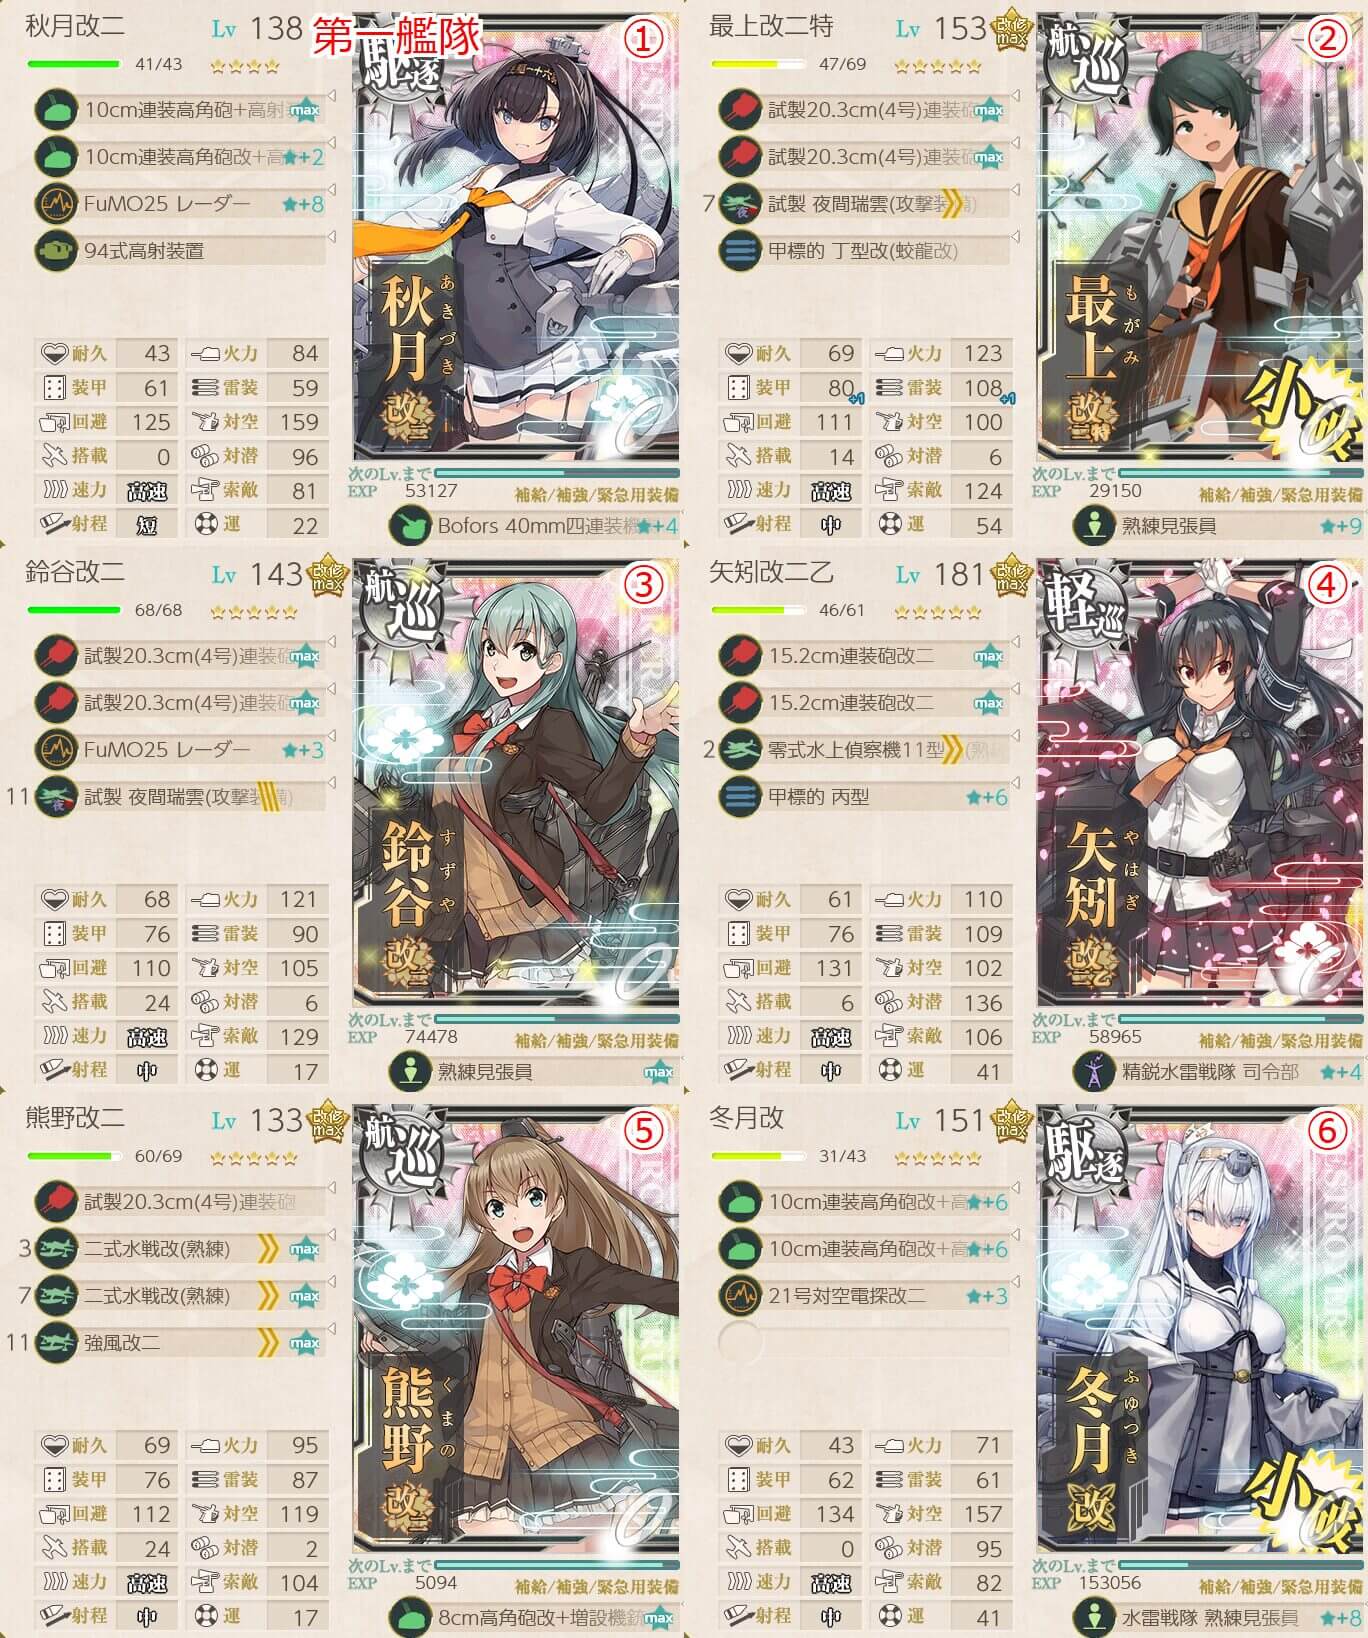Click 補給/補強/緊急用装備 under Kumano's card

[x=597, y=1586]
